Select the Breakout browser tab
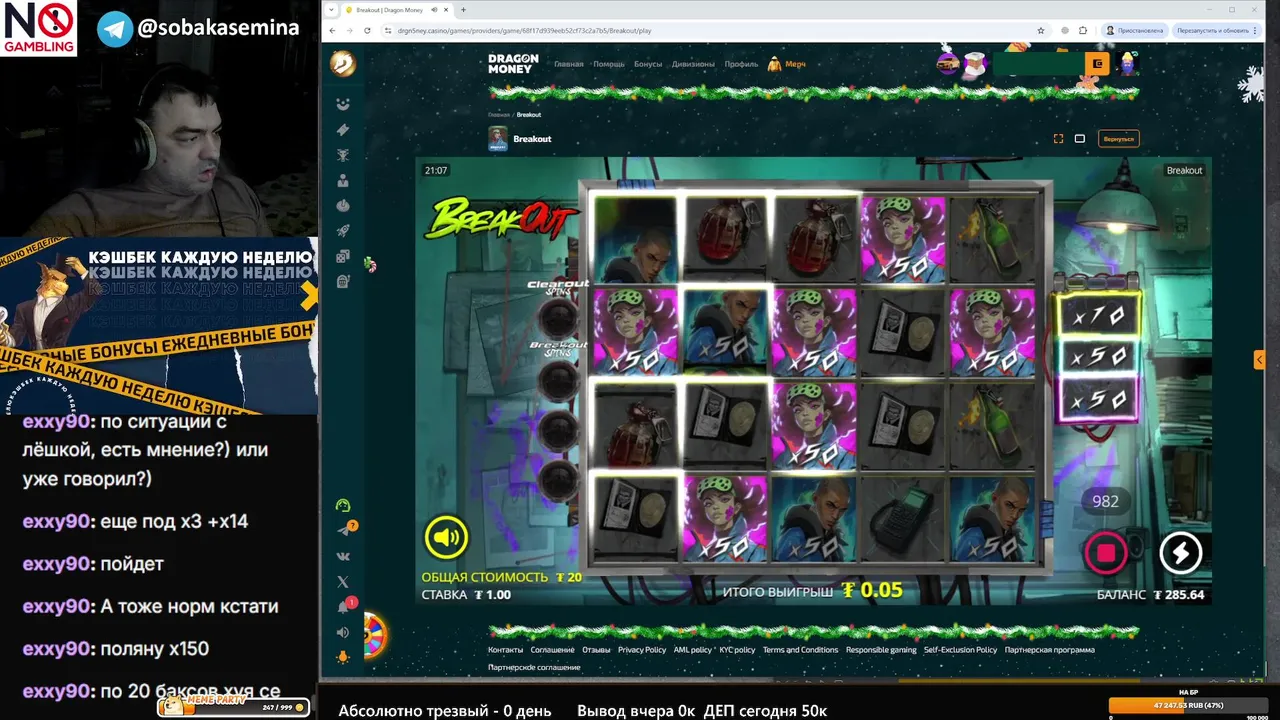This screenshot has width=1280, height=720. (396, 10)
